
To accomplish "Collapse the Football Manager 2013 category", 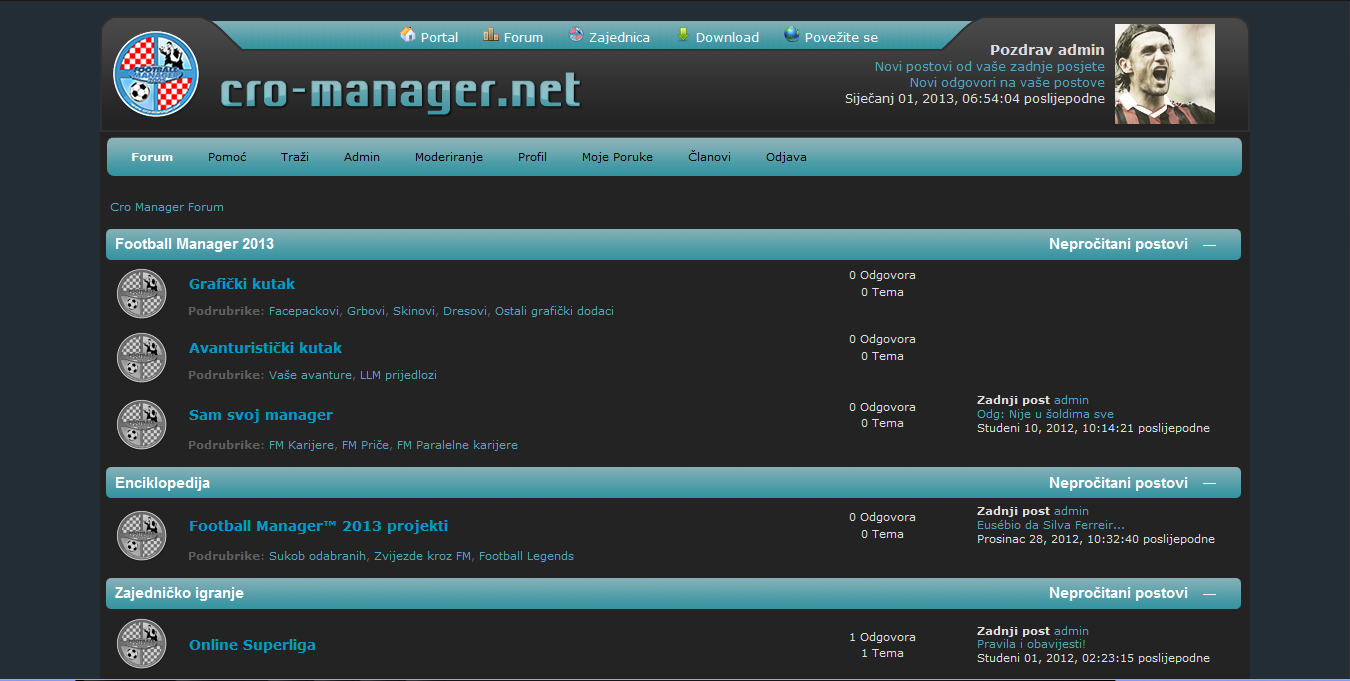I will [x=1210, y=245].
